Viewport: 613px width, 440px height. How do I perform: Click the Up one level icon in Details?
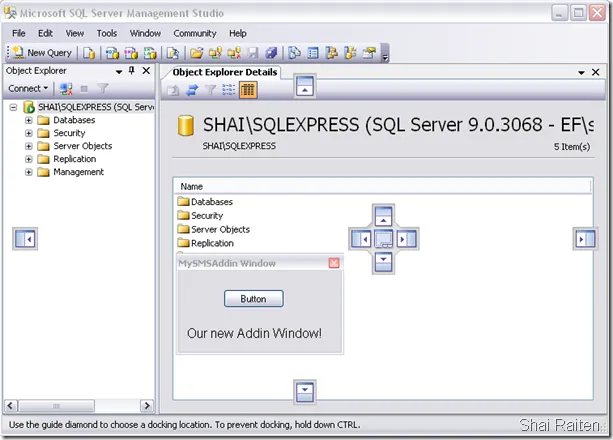172,90
